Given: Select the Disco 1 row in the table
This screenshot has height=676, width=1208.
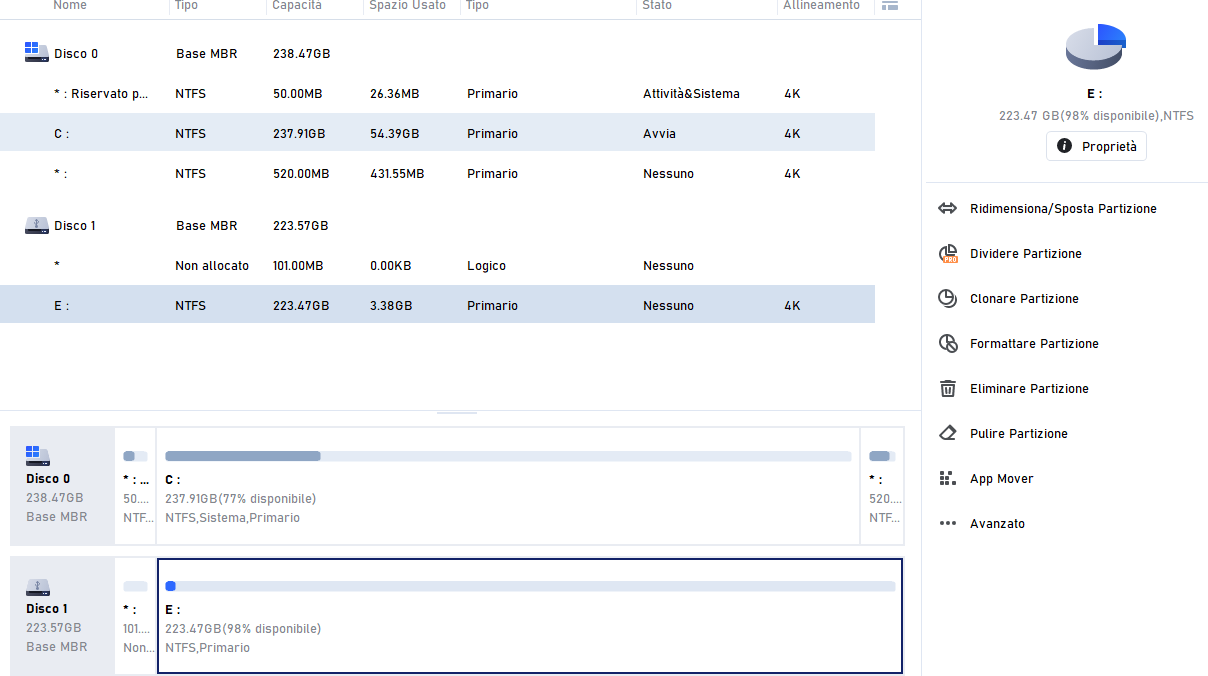Looking at the screenshot, I should pos(437,226).
